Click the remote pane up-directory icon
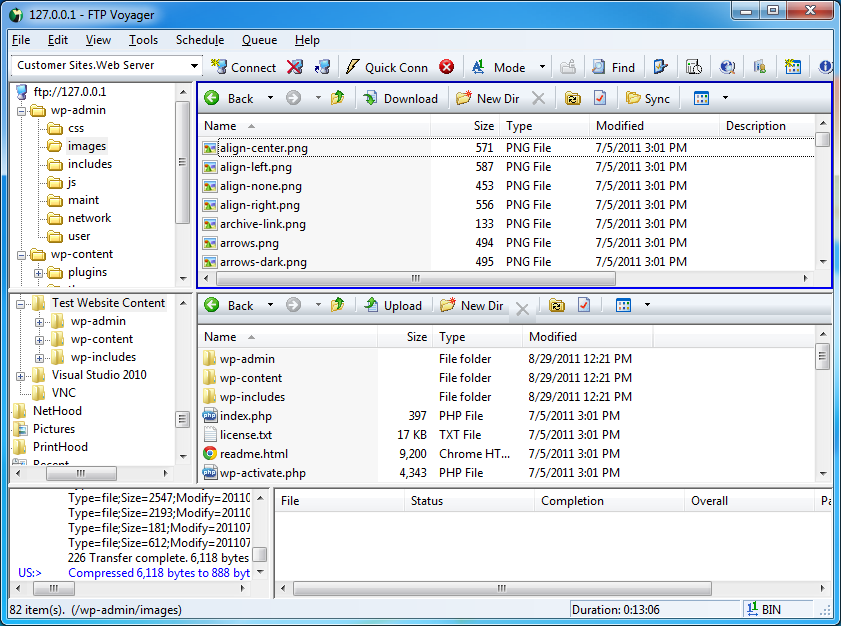Viewport: 841px width, 626px height. 337,98
